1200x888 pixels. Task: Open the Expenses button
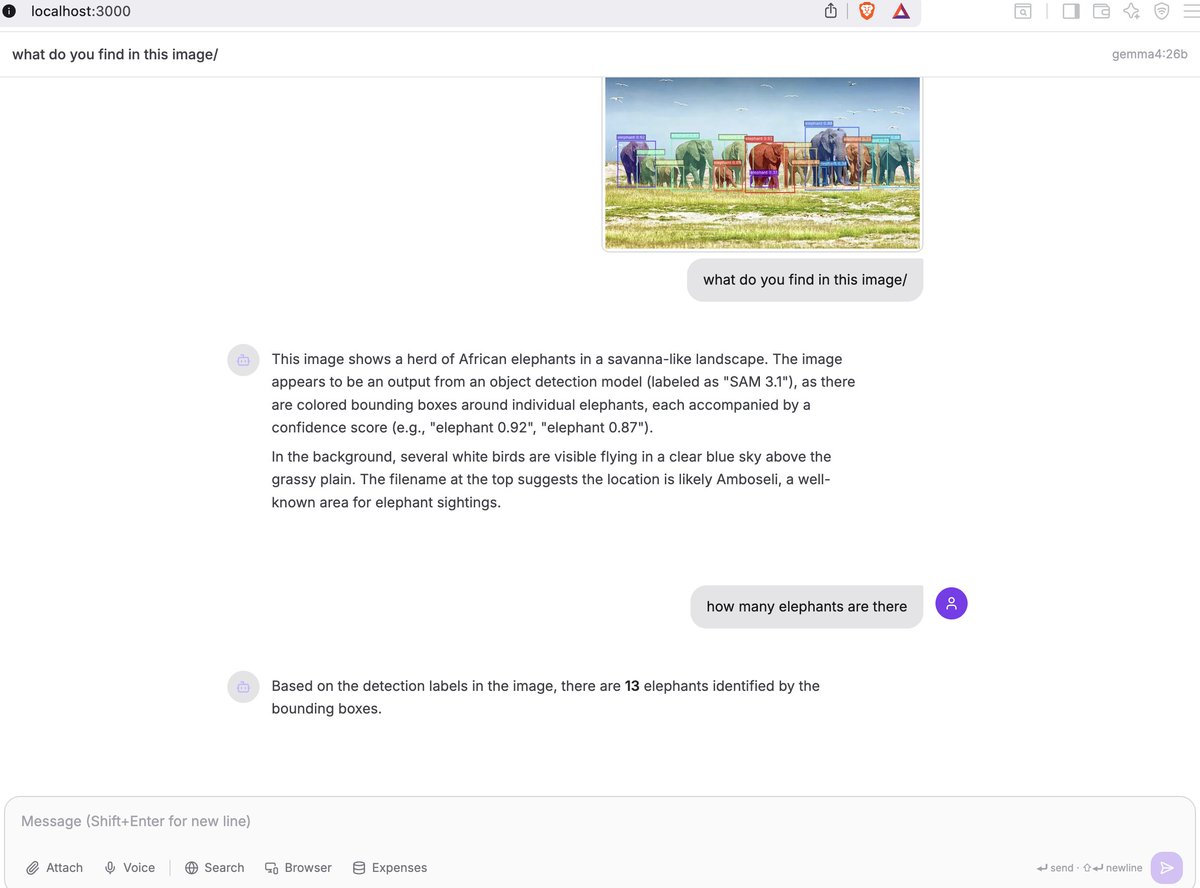tap(390, 868)
